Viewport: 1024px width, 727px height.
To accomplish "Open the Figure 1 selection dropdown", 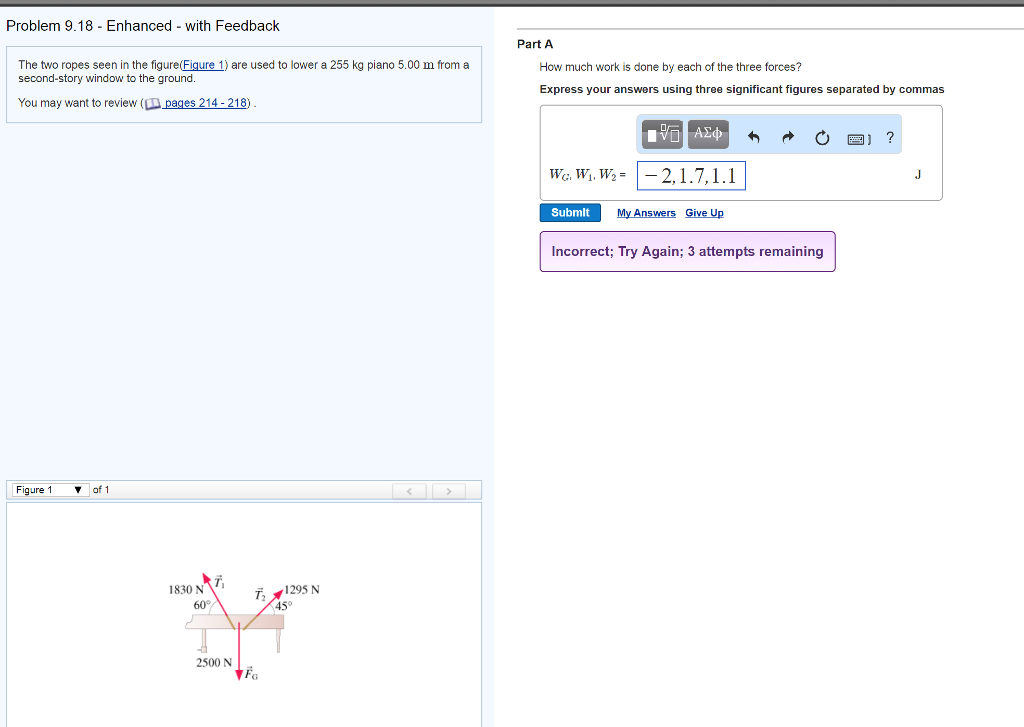I will point(48,489).
